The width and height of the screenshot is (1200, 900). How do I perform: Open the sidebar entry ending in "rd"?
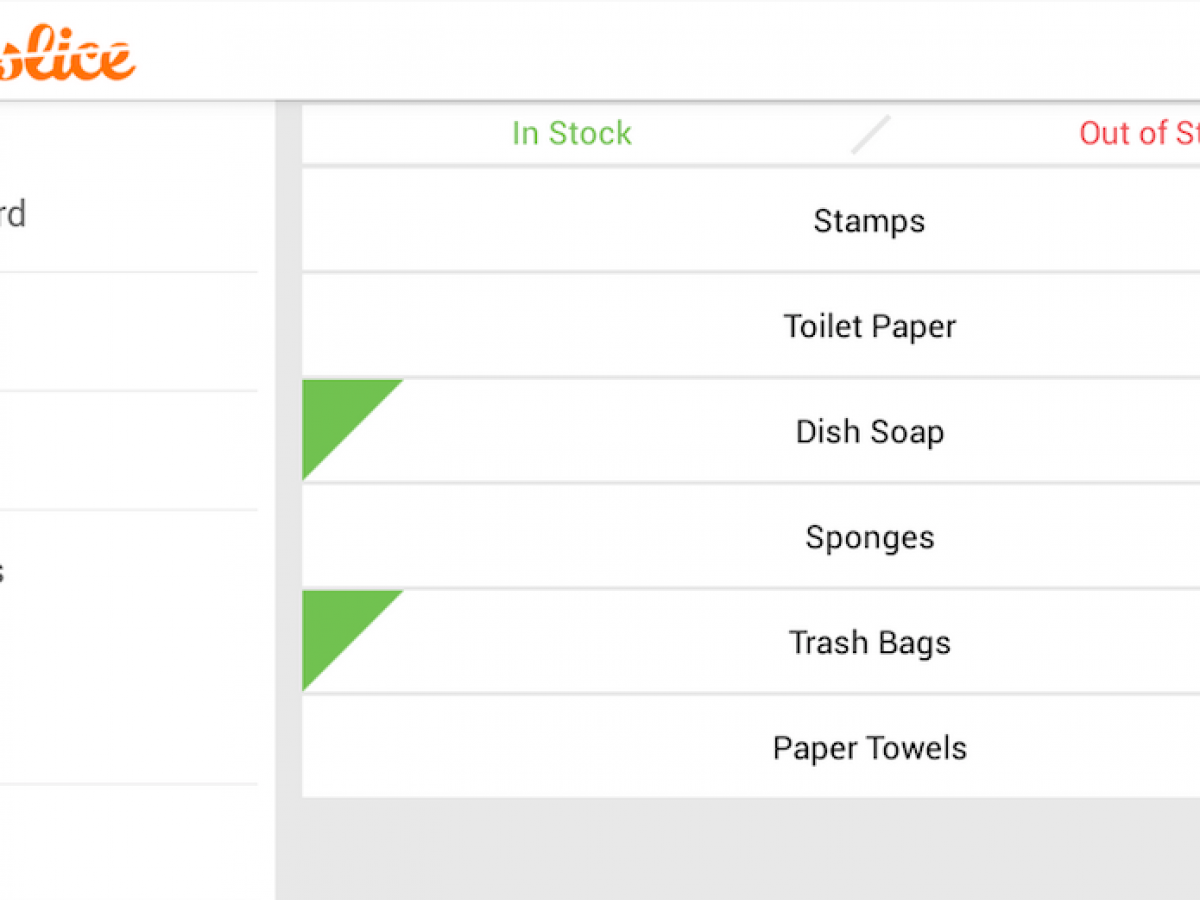tap(12, 214)
